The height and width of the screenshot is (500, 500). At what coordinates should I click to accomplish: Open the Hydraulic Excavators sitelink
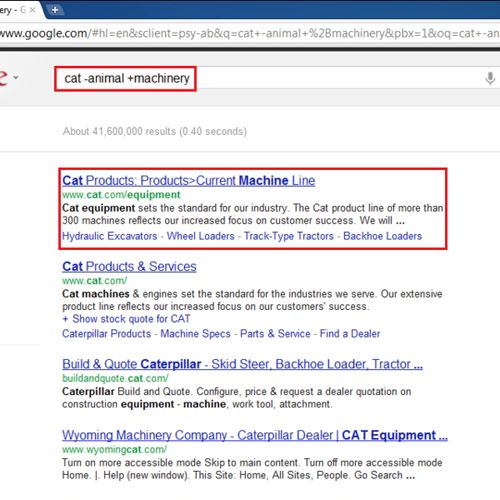(x=110, y=236)
